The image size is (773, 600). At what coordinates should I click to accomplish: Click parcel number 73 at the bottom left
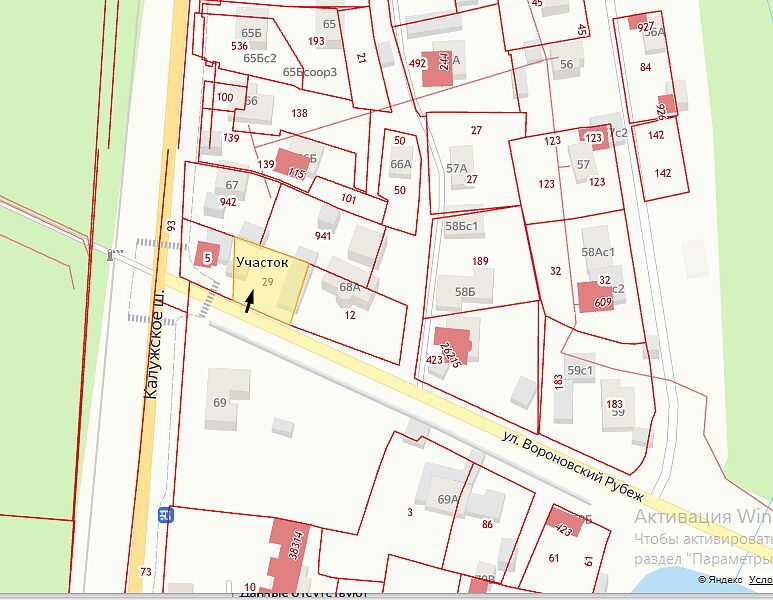(145, 572)
